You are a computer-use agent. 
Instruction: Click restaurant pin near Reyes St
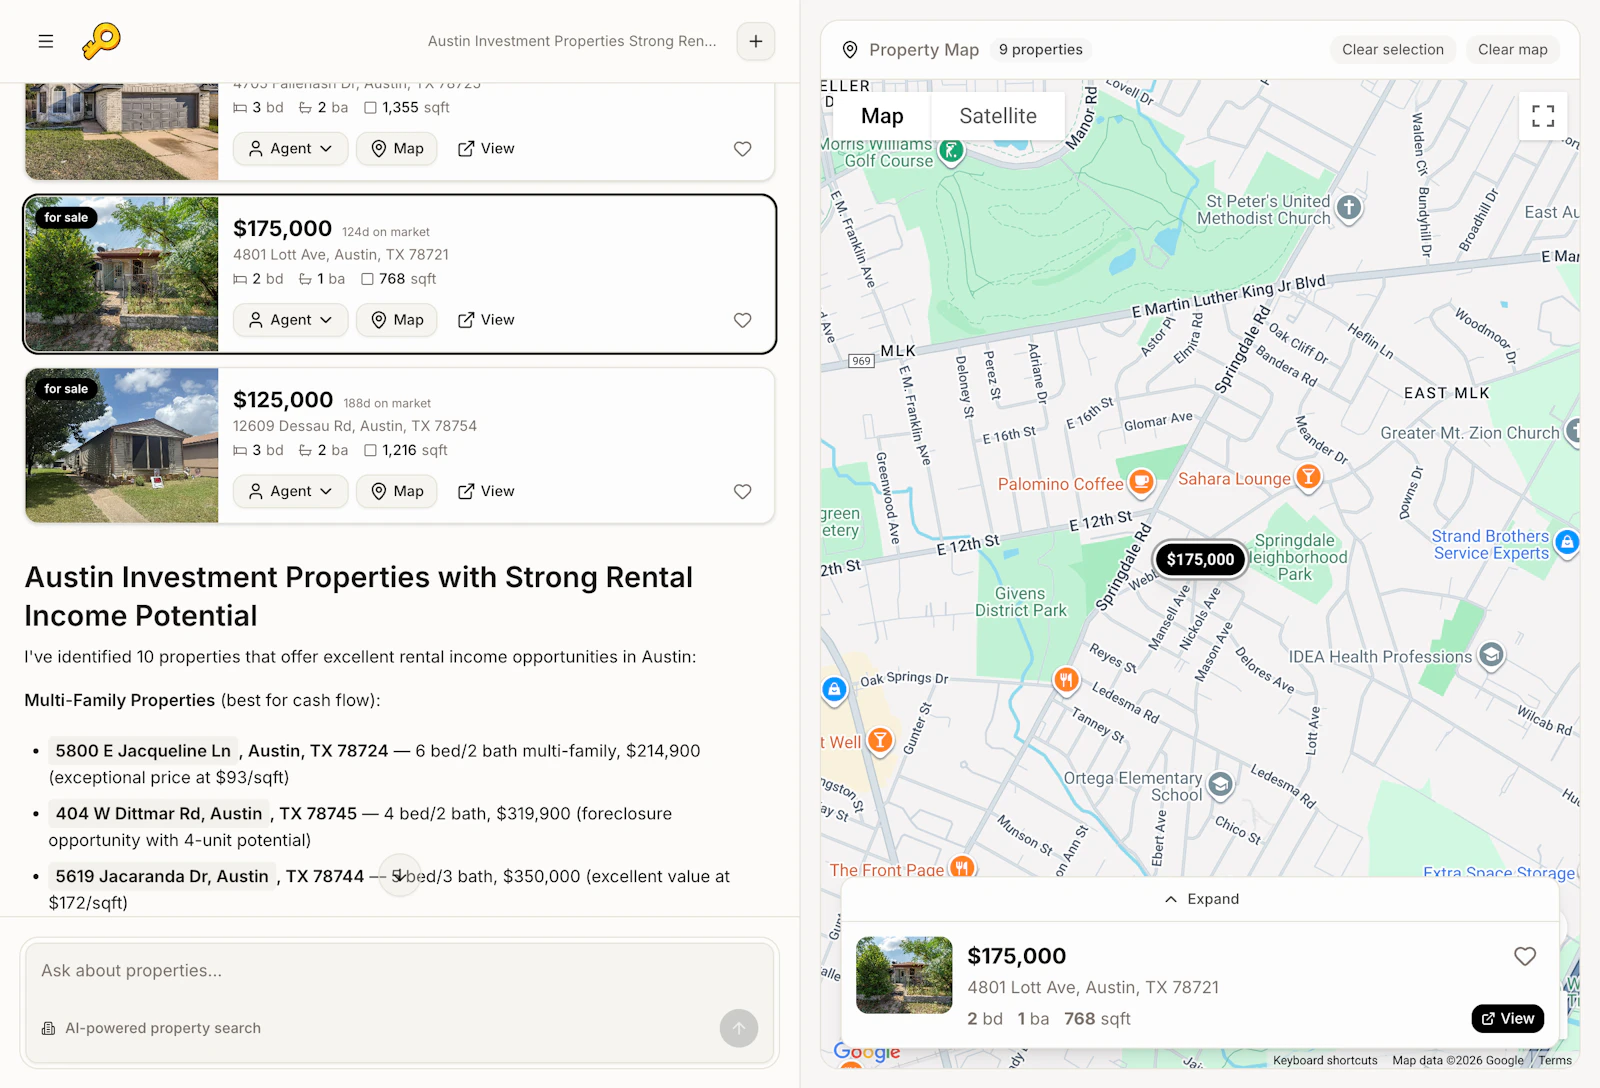click(x=1066, y=680)
